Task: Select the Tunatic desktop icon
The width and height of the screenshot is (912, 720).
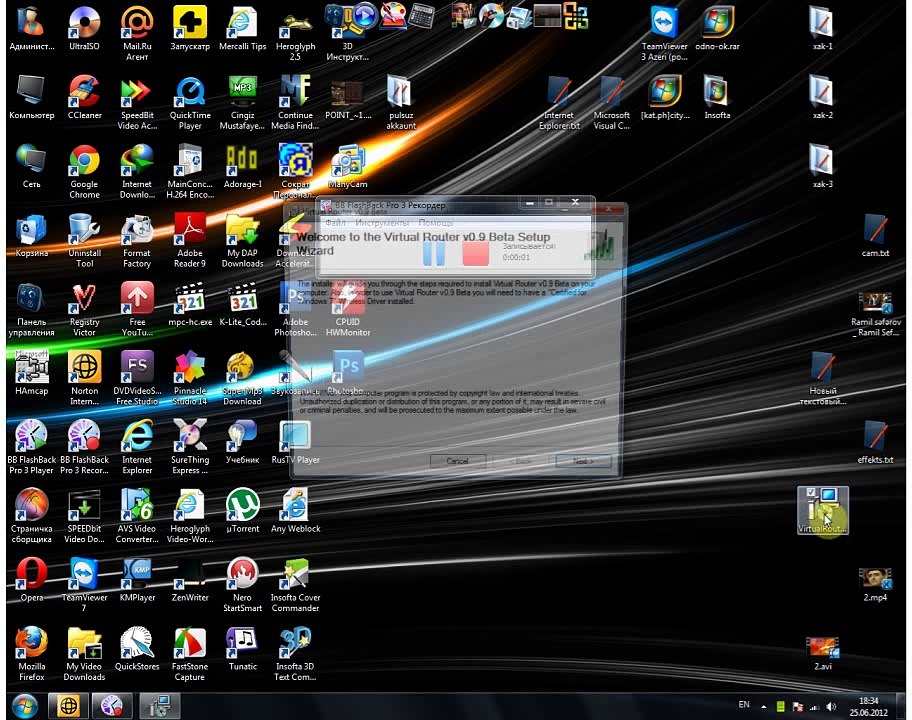Action: click(x=243, y=648)
